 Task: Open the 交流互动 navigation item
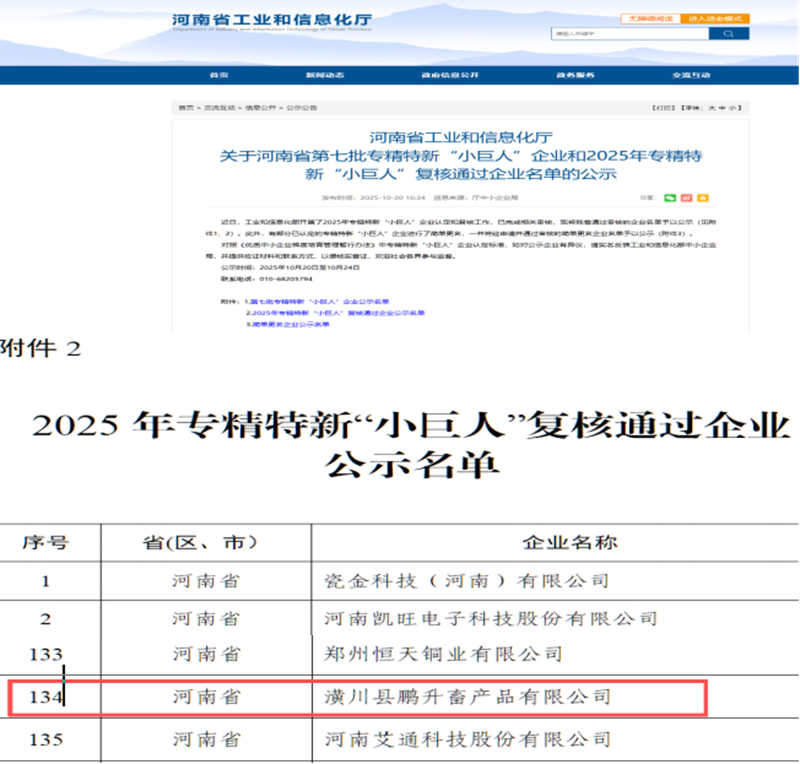coord(691,75)
